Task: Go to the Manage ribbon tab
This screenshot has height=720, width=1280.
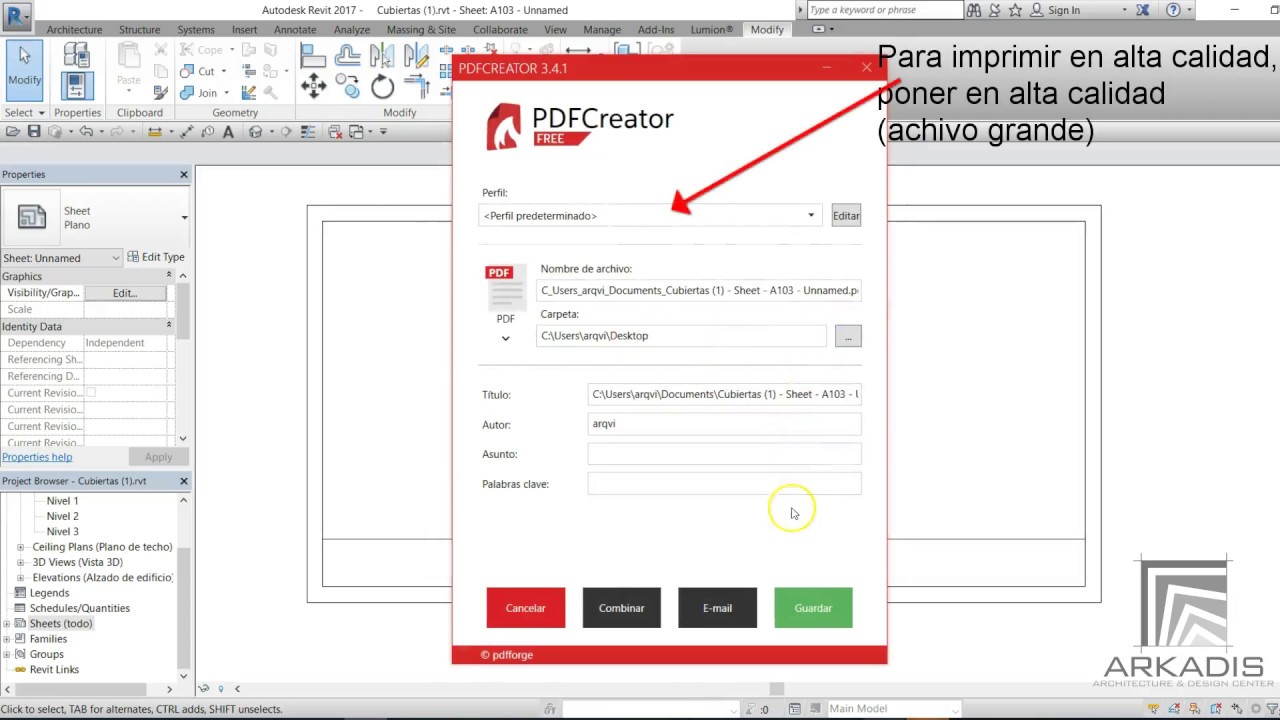Action: [602, 30]
